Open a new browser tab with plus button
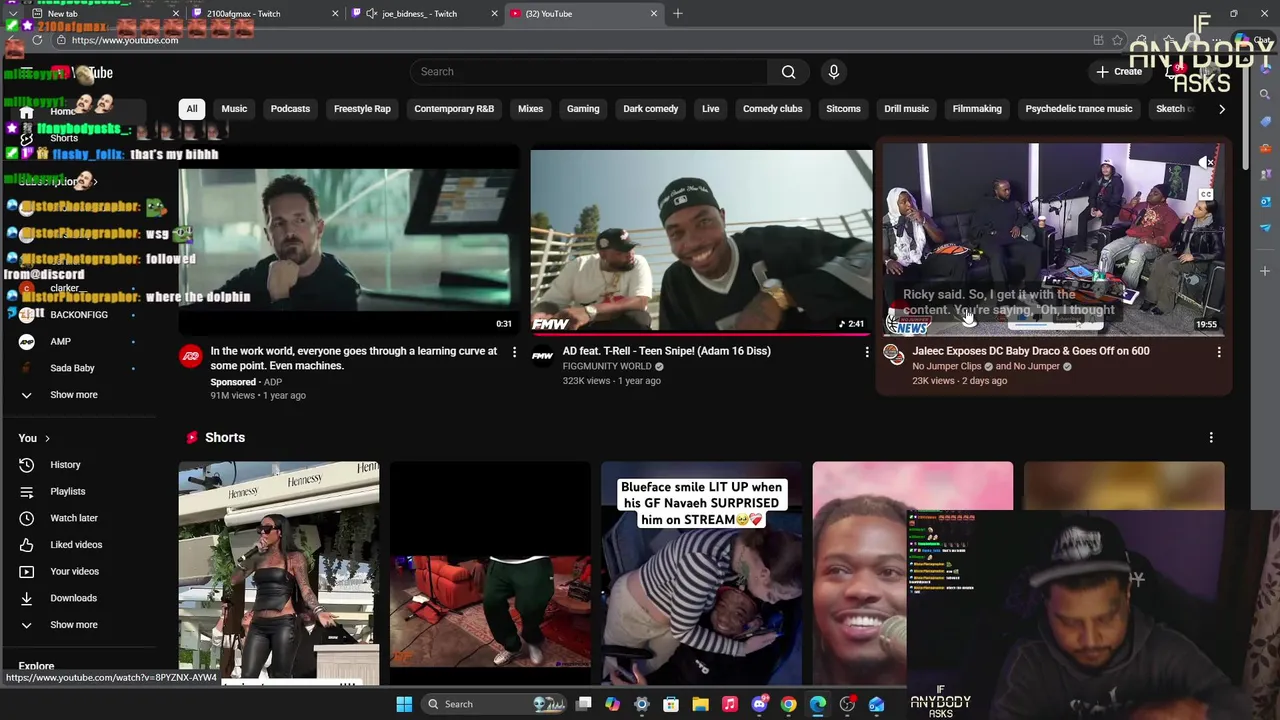This screenshot has height=720, width=1280. (678, 13)
